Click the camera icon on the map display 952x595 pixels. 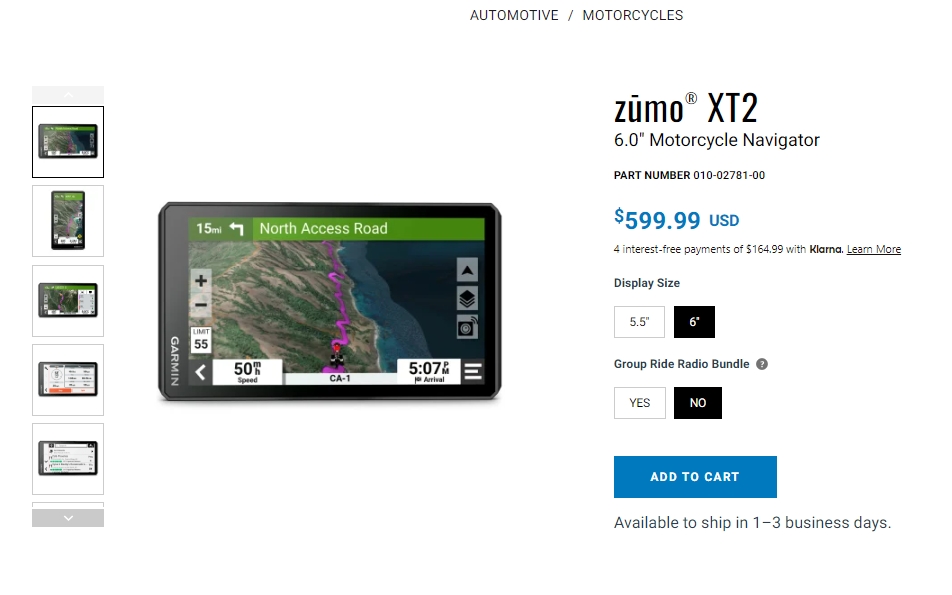click(467, 327)
